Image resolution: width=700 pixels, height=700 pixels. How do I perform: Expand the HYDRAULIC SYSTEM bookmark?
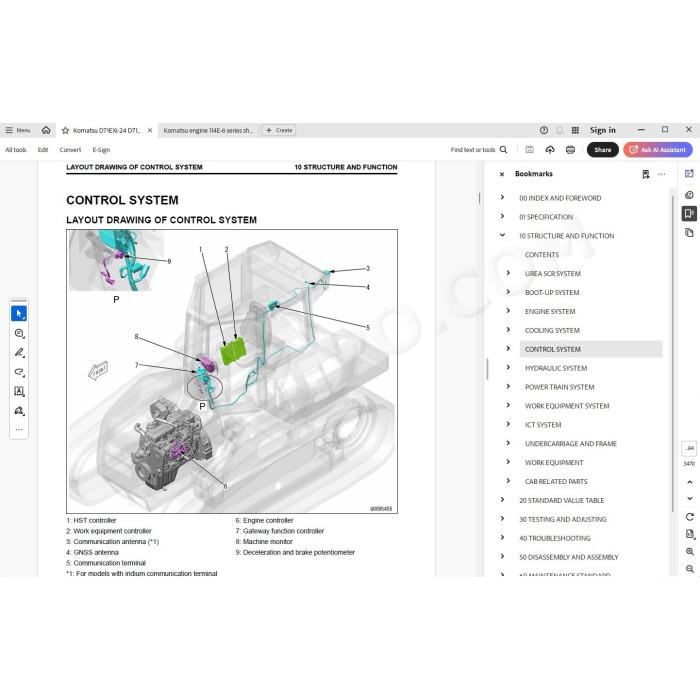point(508,367)
